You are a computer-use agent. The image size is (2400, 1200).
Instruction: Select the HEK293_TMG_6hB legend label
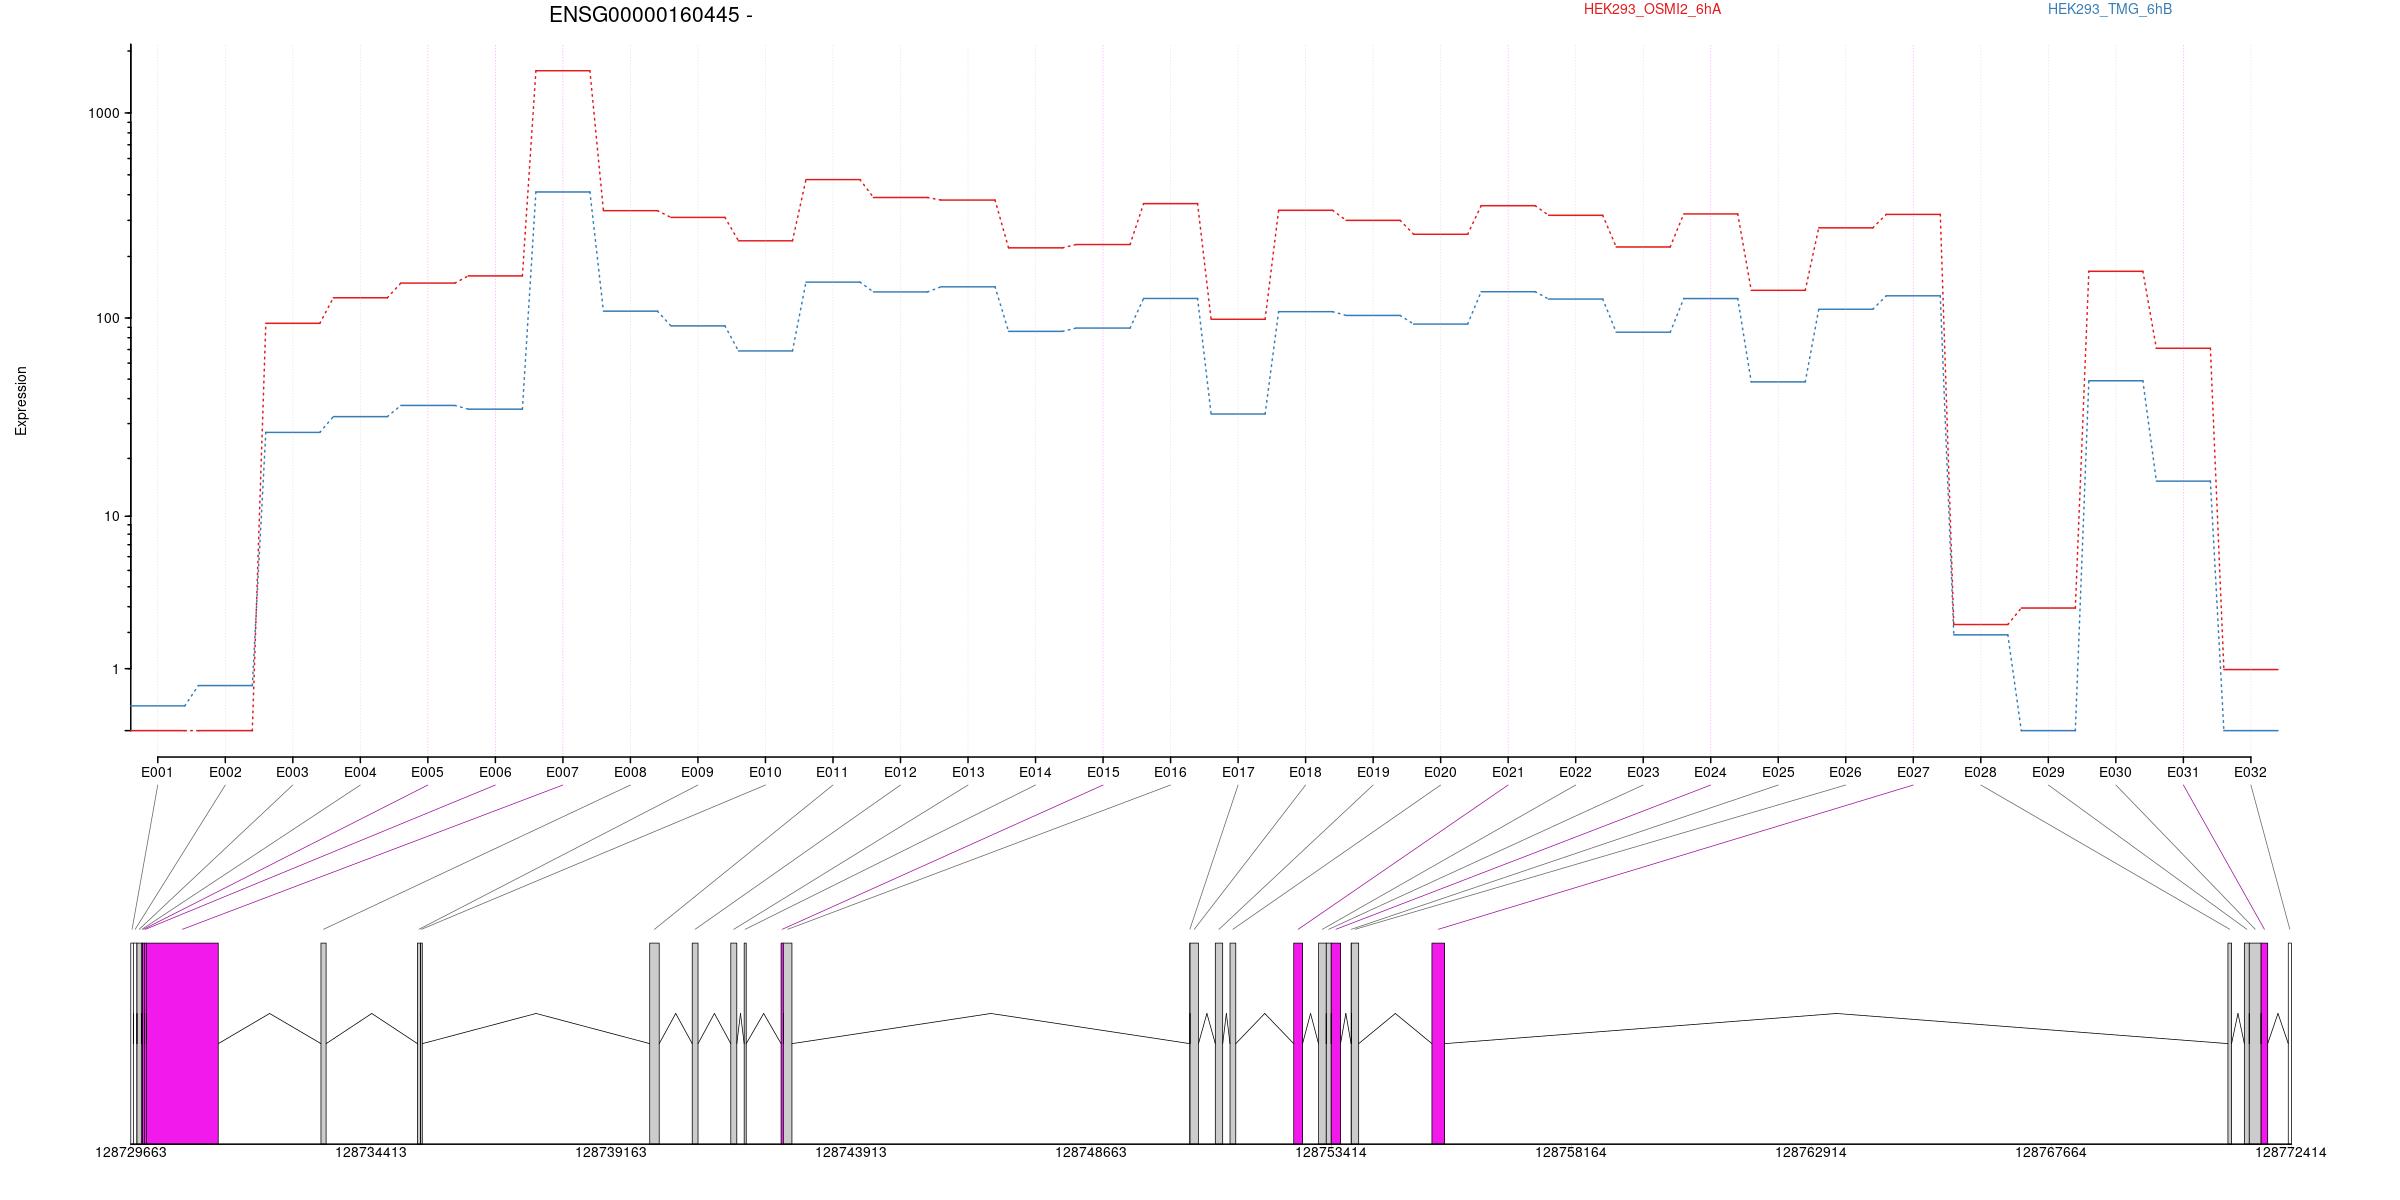[2110, 9]
